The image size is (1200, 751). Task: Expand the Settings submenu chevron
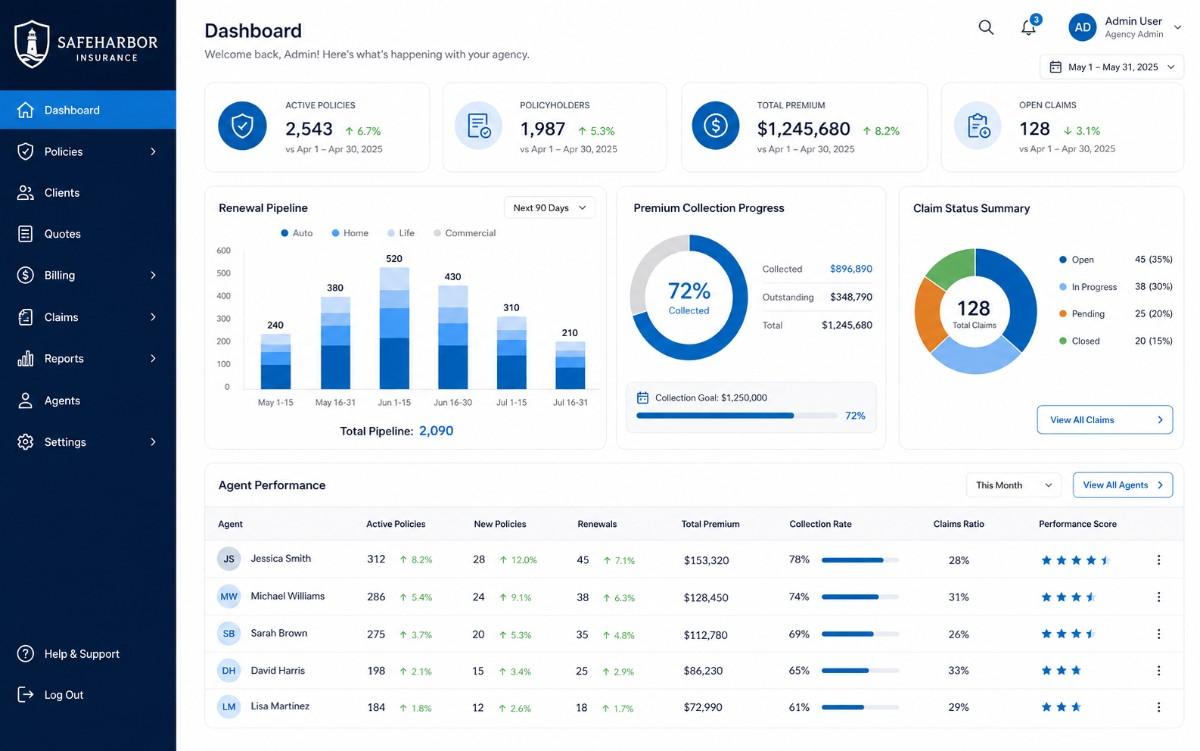pos(153,442)
